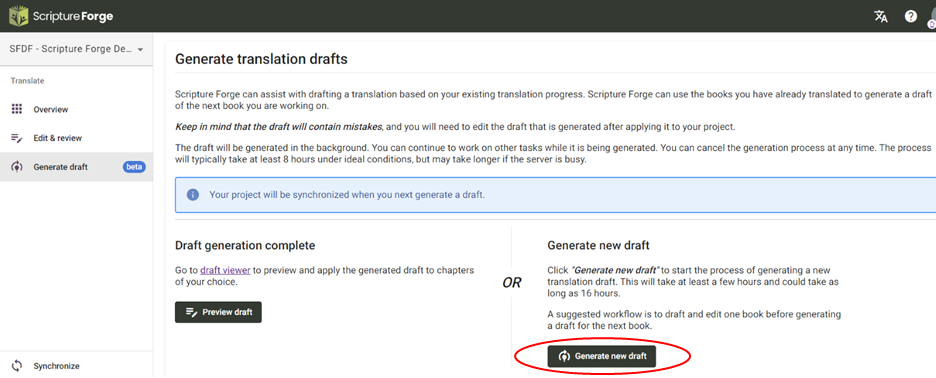936x378 pixels.
Task: Click the Scripture Forge title text
Action: (x=73, y=16)
